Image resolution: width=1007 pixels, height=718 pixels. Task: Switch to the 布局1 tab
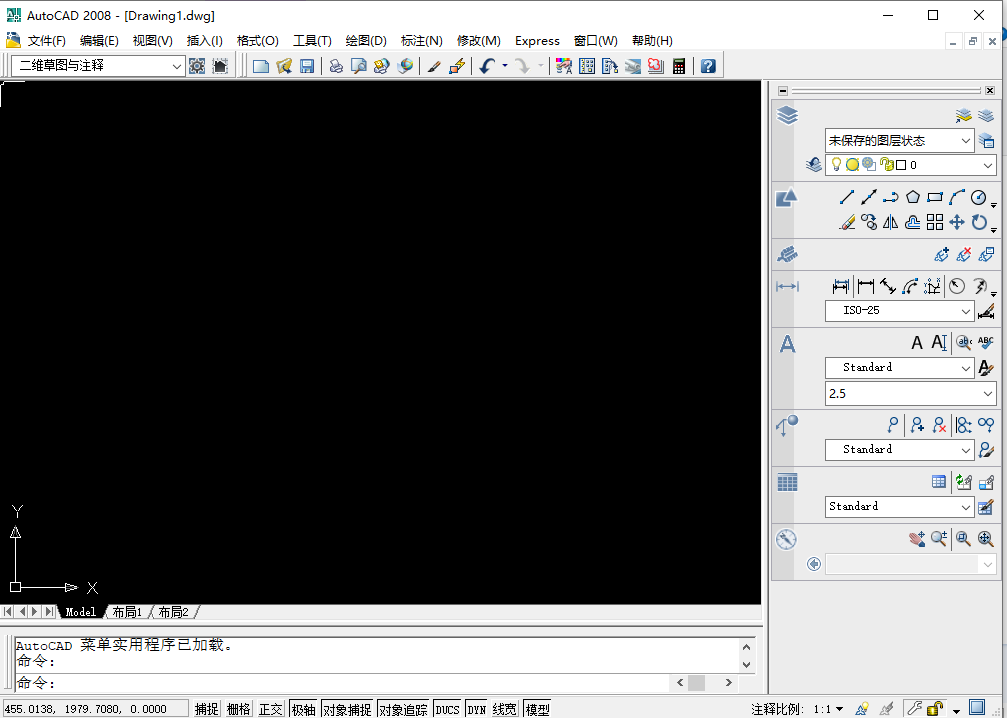coord(126,611)
